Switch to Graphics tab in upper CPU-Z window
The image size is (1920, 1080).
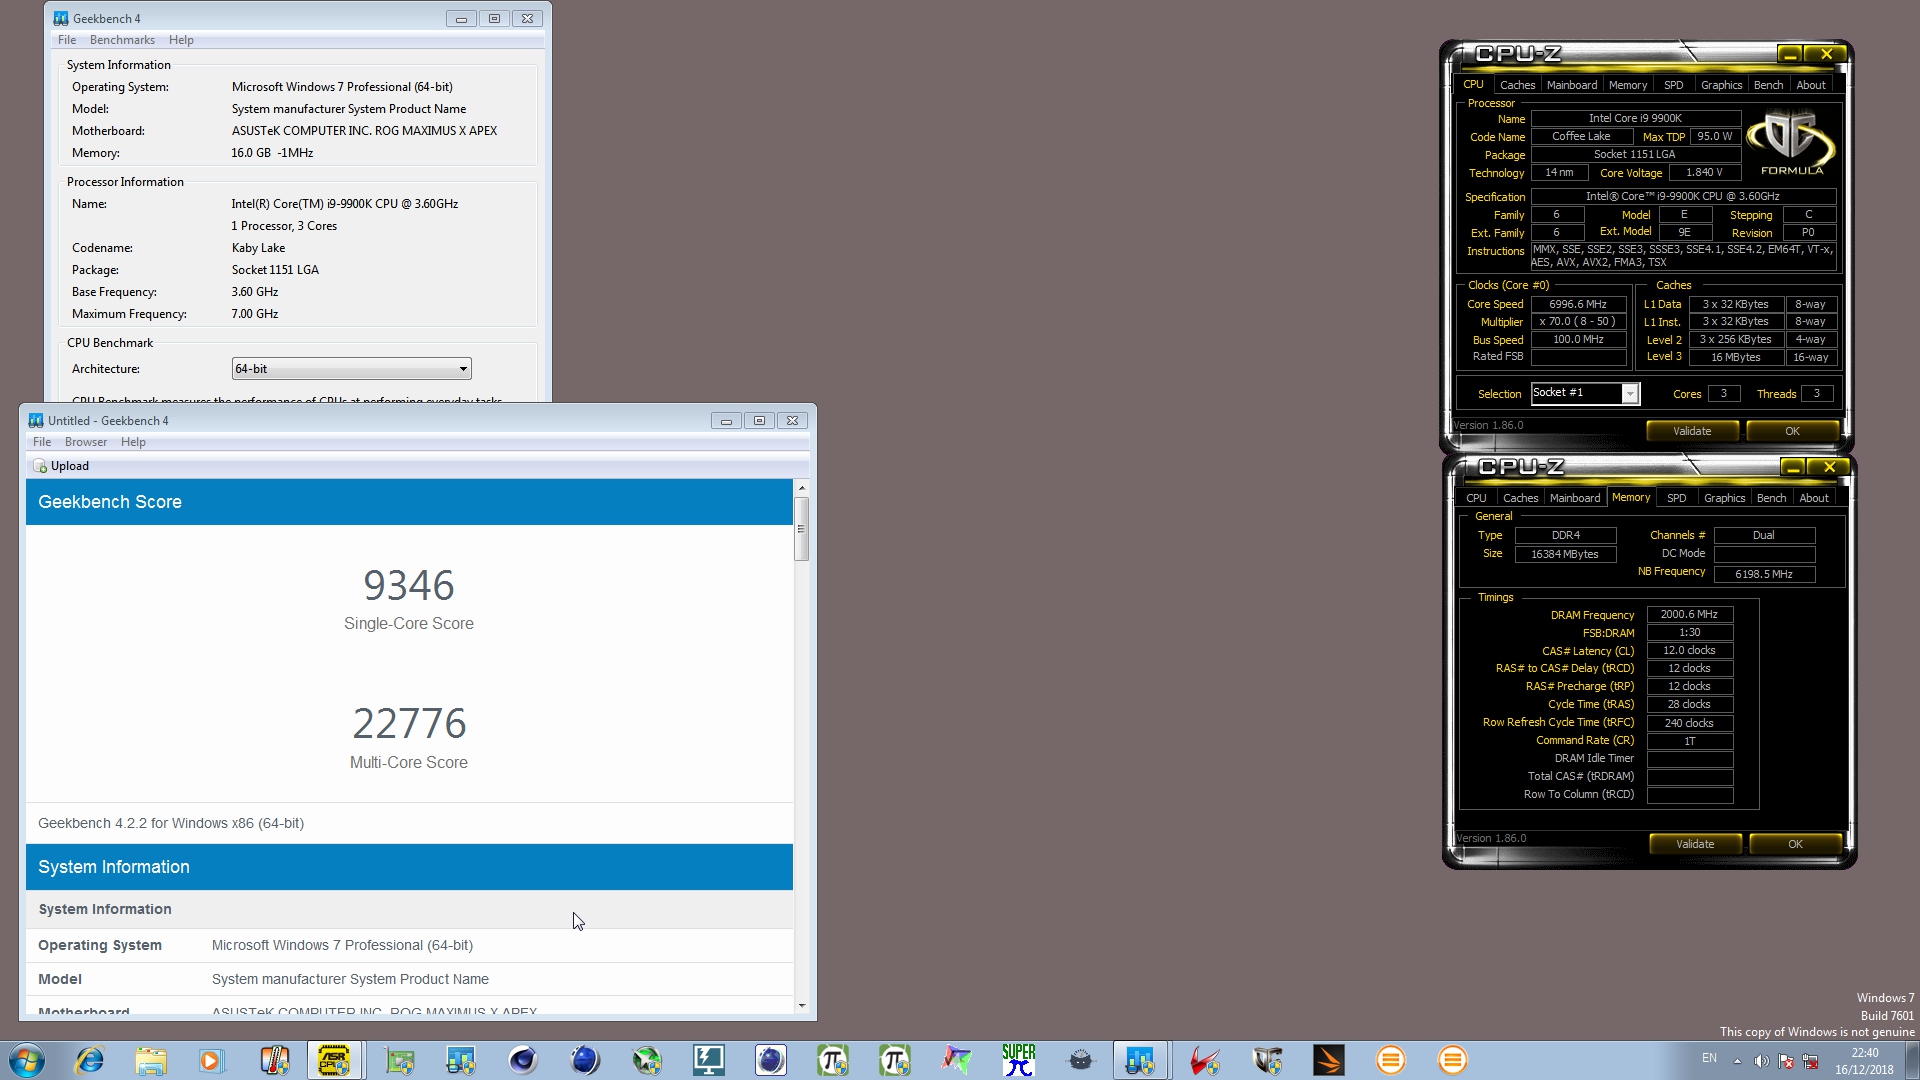pos(1722,85)
